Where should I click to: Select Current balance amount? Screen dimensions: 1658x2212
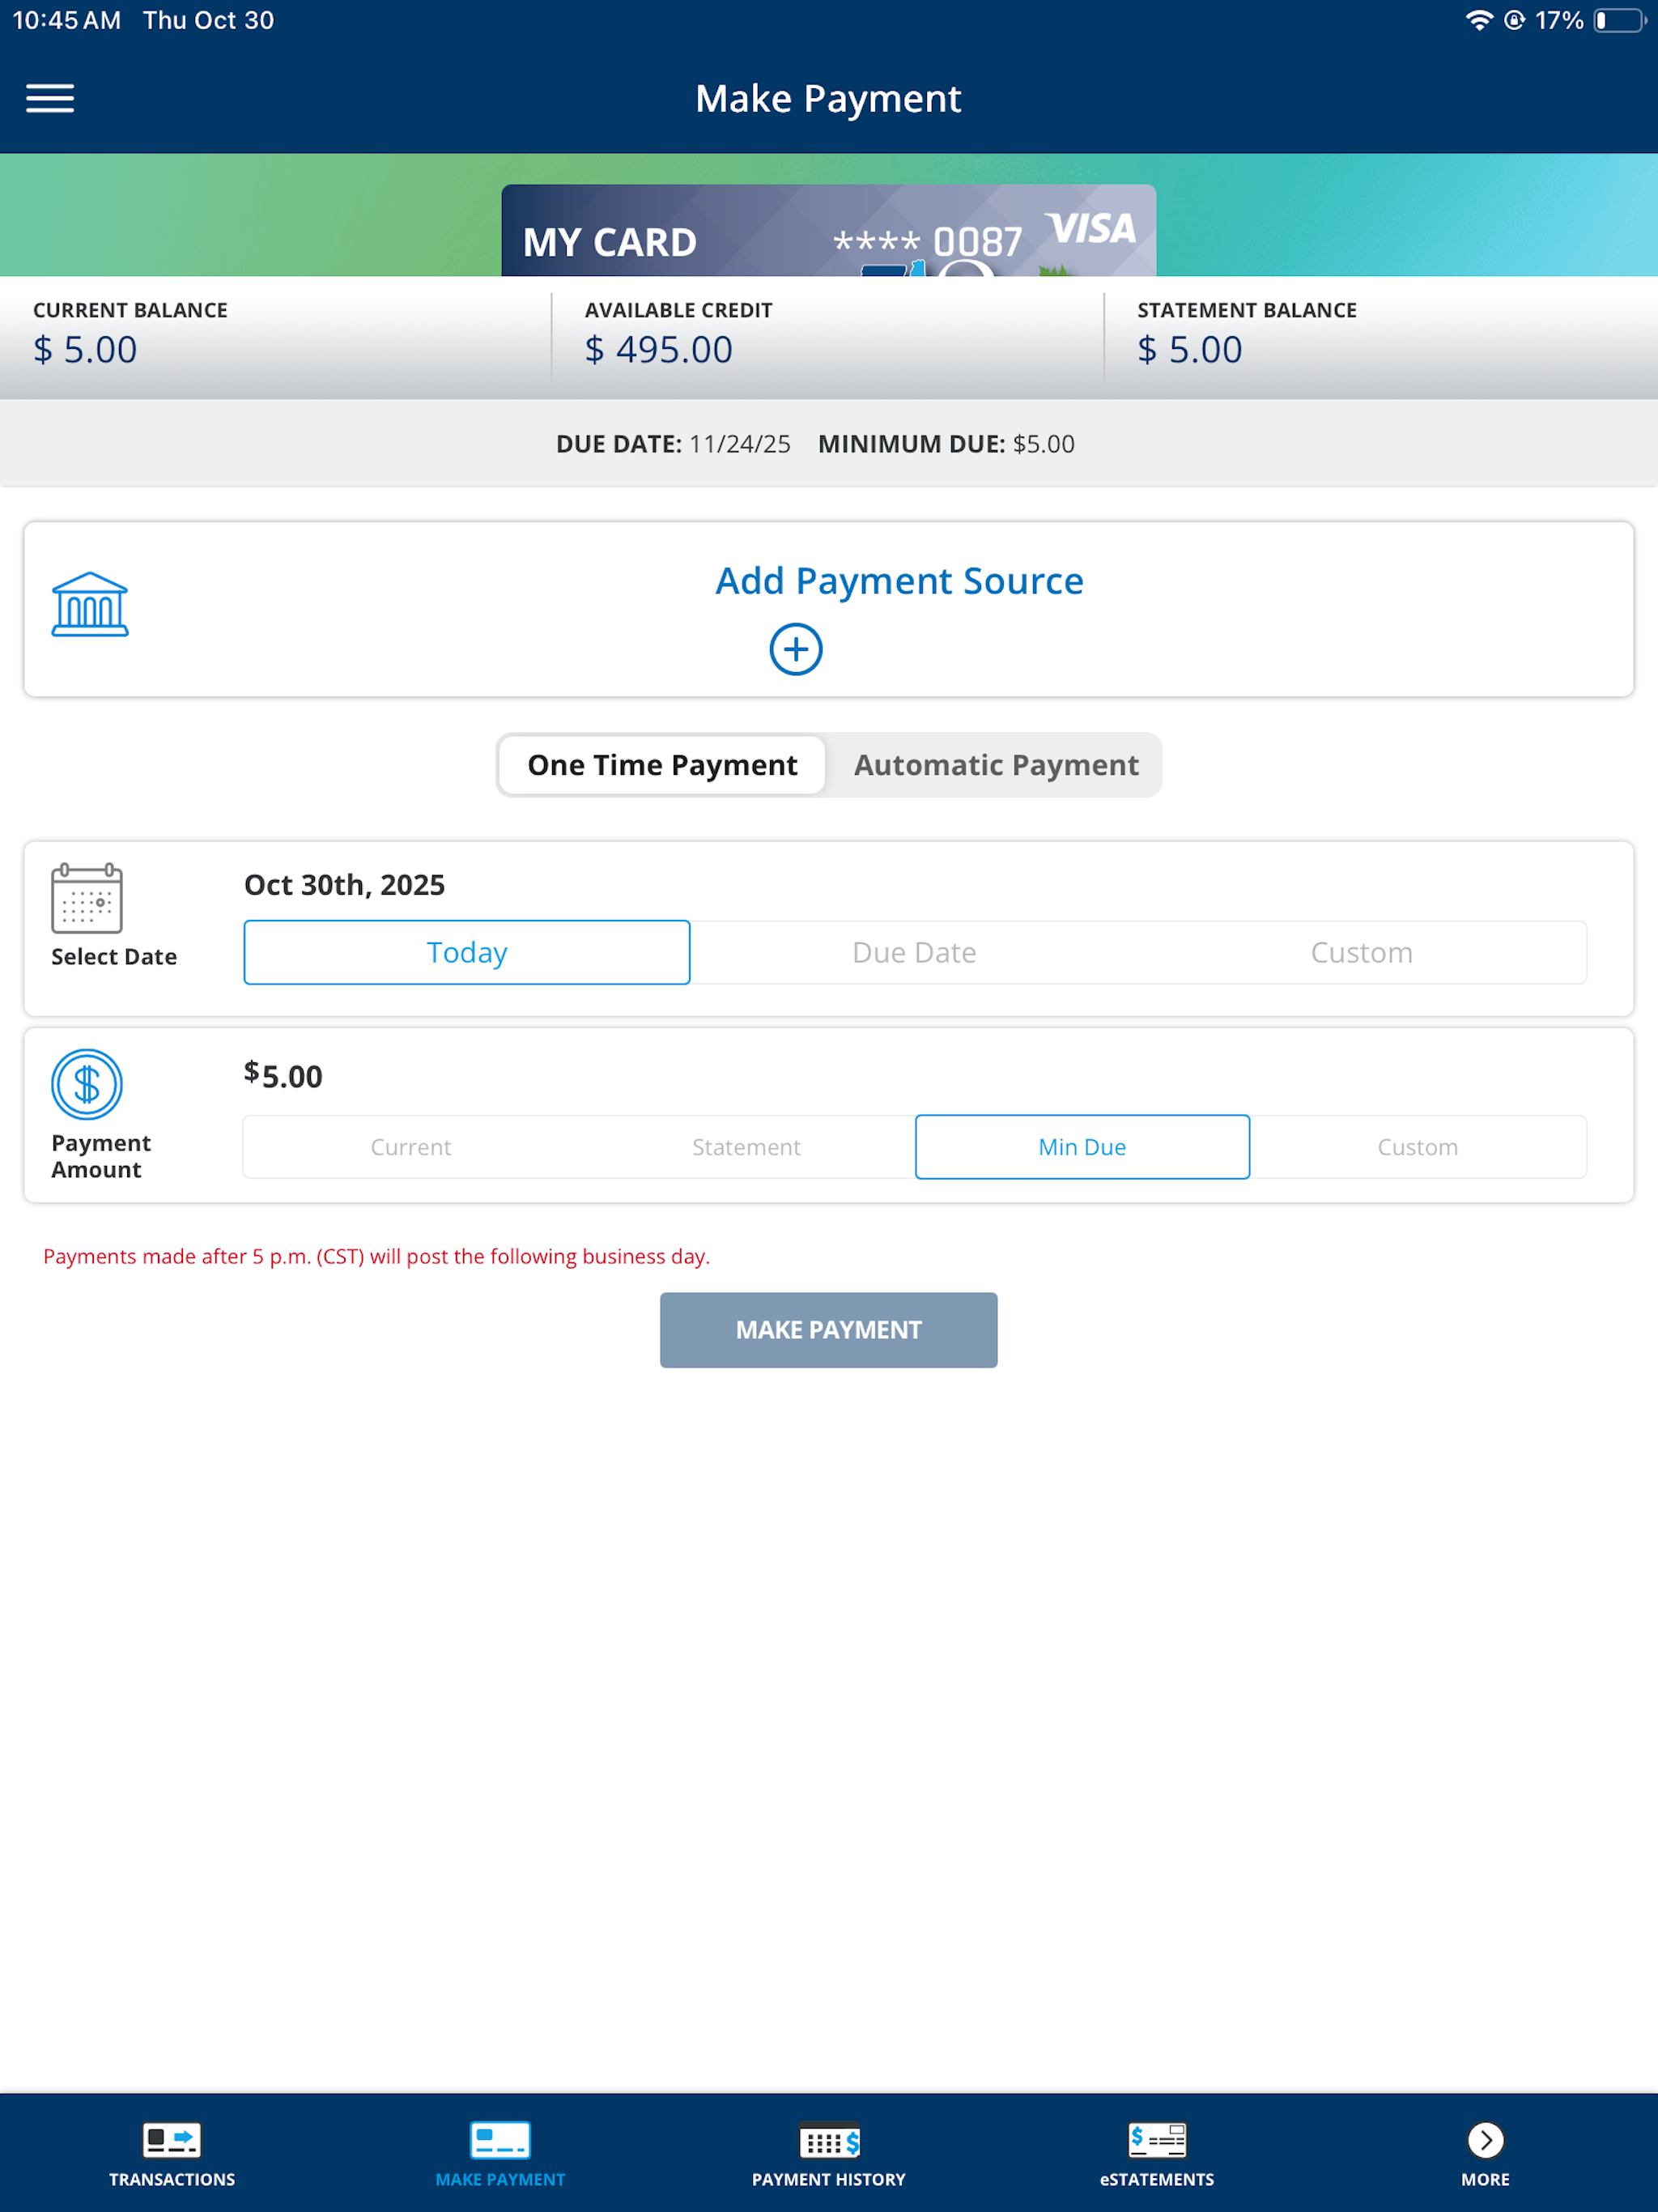(411, 1147)
